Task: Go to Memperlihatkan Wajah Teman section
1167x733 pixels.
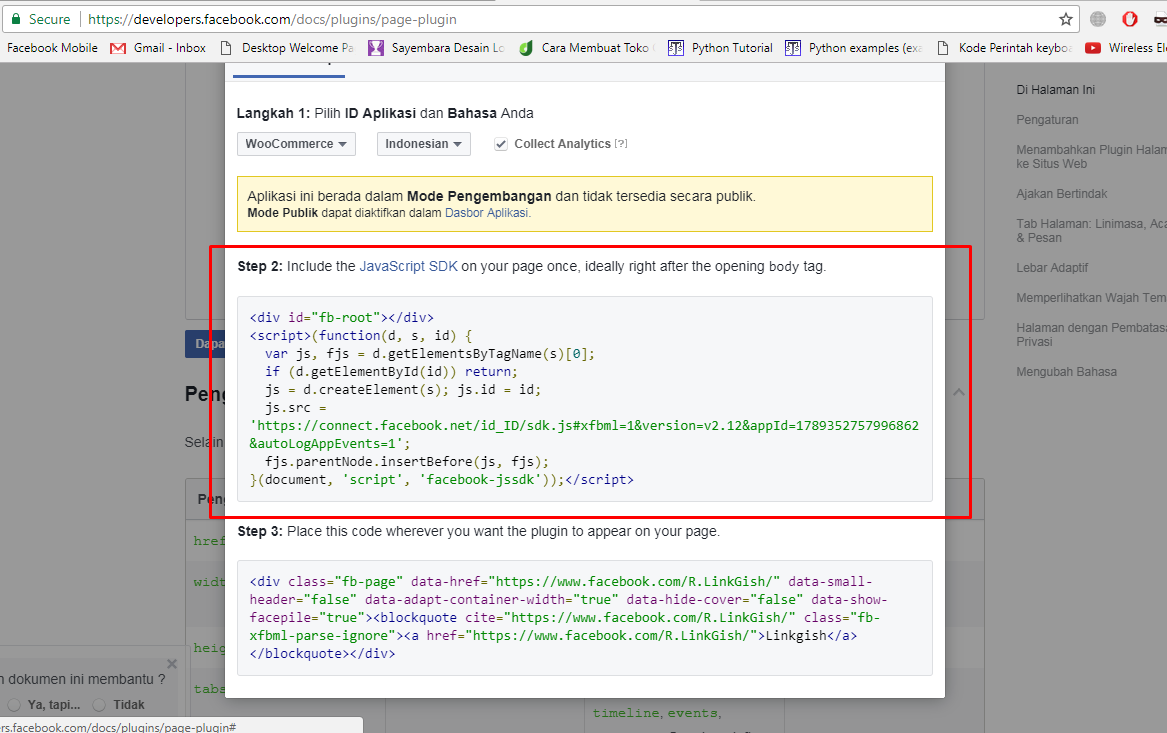Action: tap(1091, 298)
